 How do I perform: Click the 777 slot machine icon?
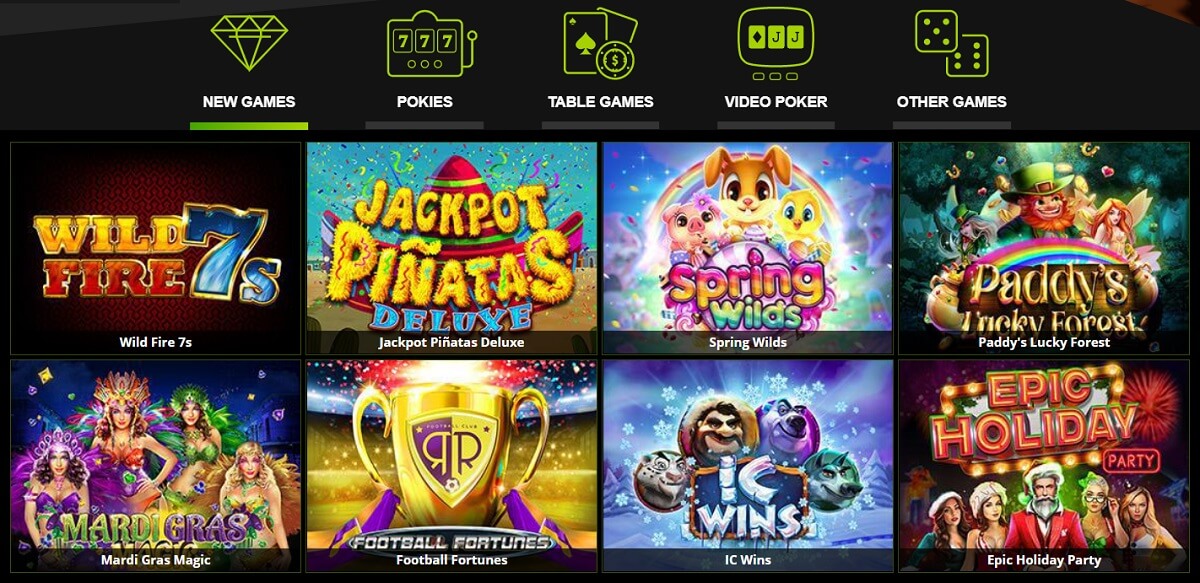click(424, 44)
